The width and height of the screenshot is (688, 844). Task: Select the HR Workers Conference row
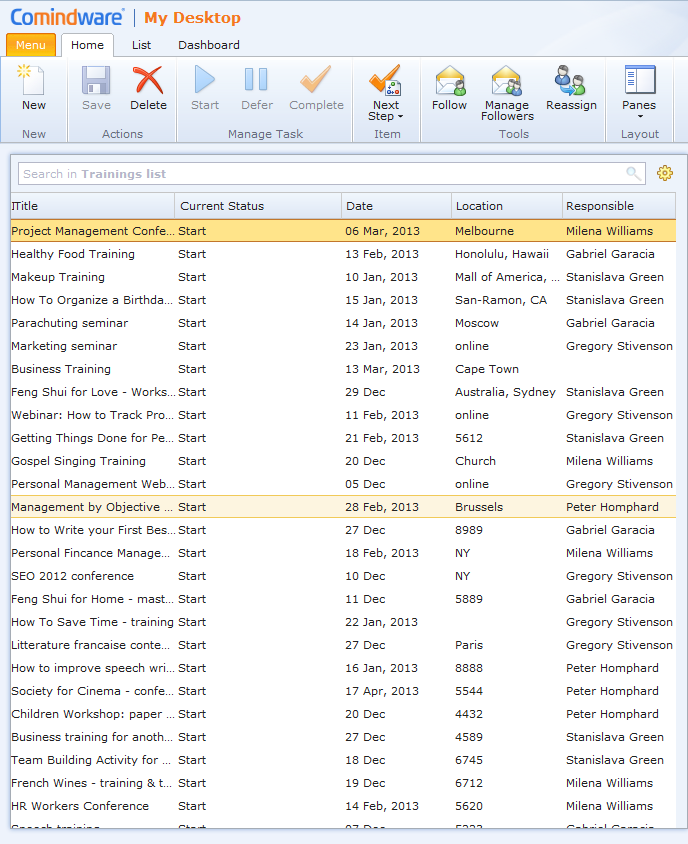pos(343,806)
